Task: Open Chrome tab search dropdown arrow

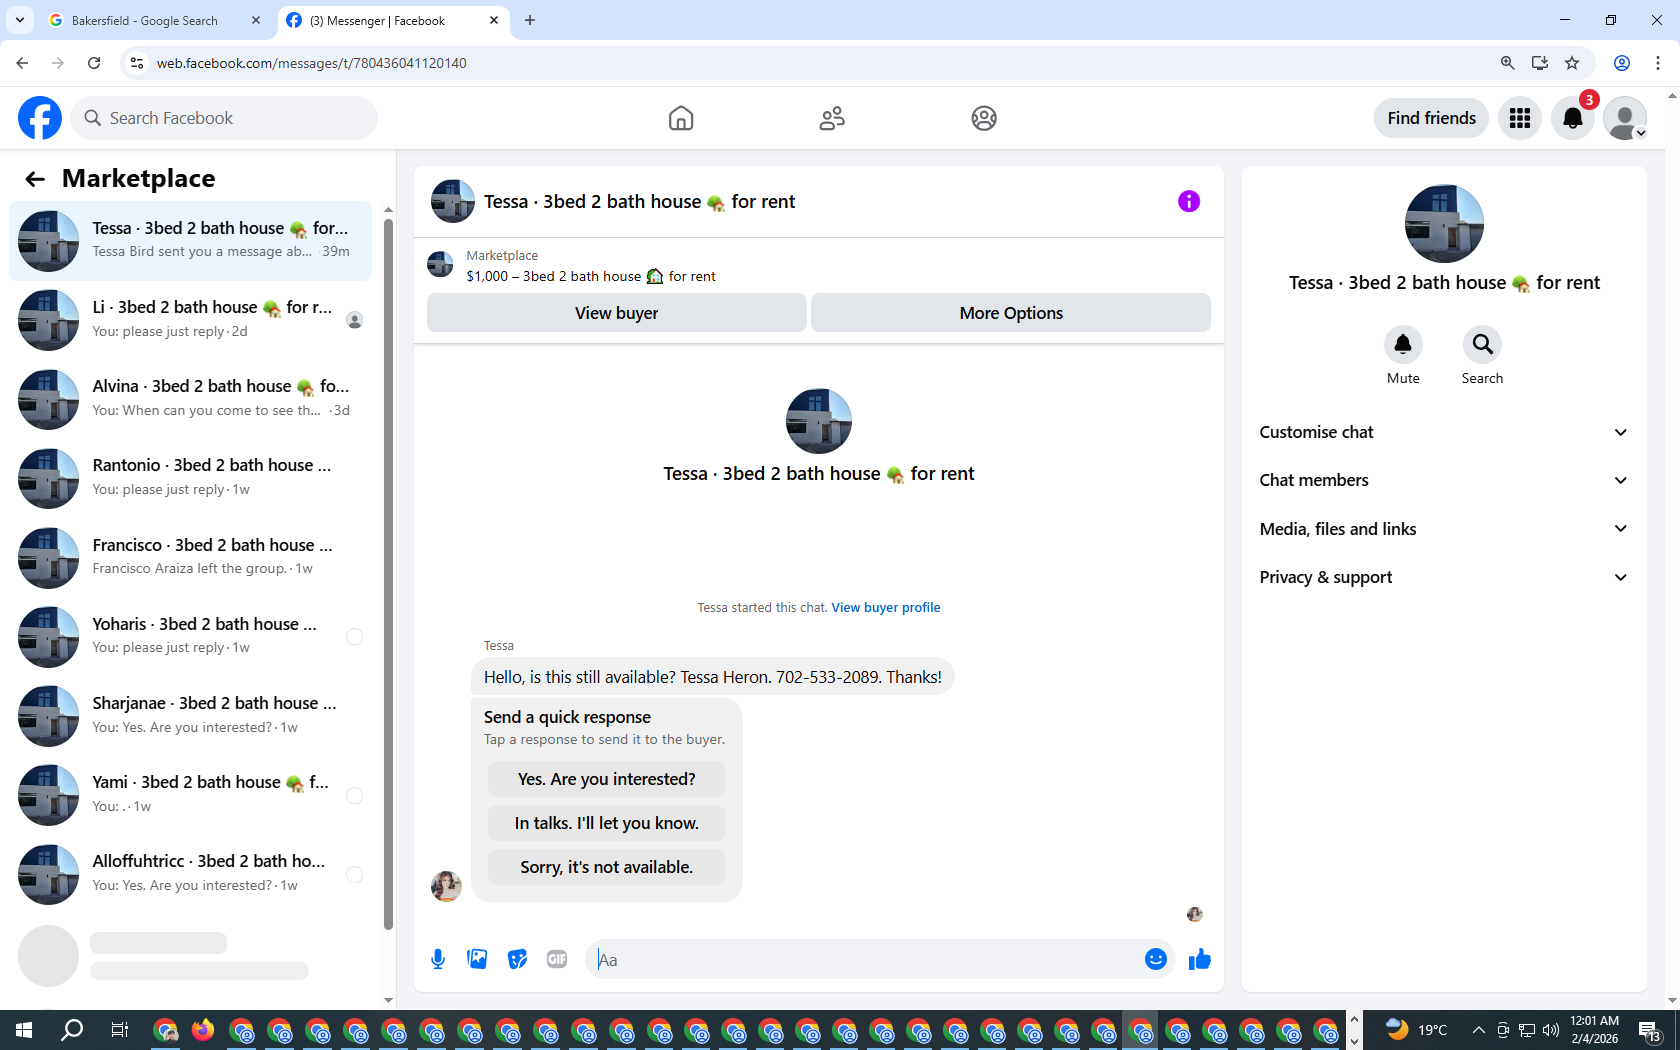Action: [20, 20]
